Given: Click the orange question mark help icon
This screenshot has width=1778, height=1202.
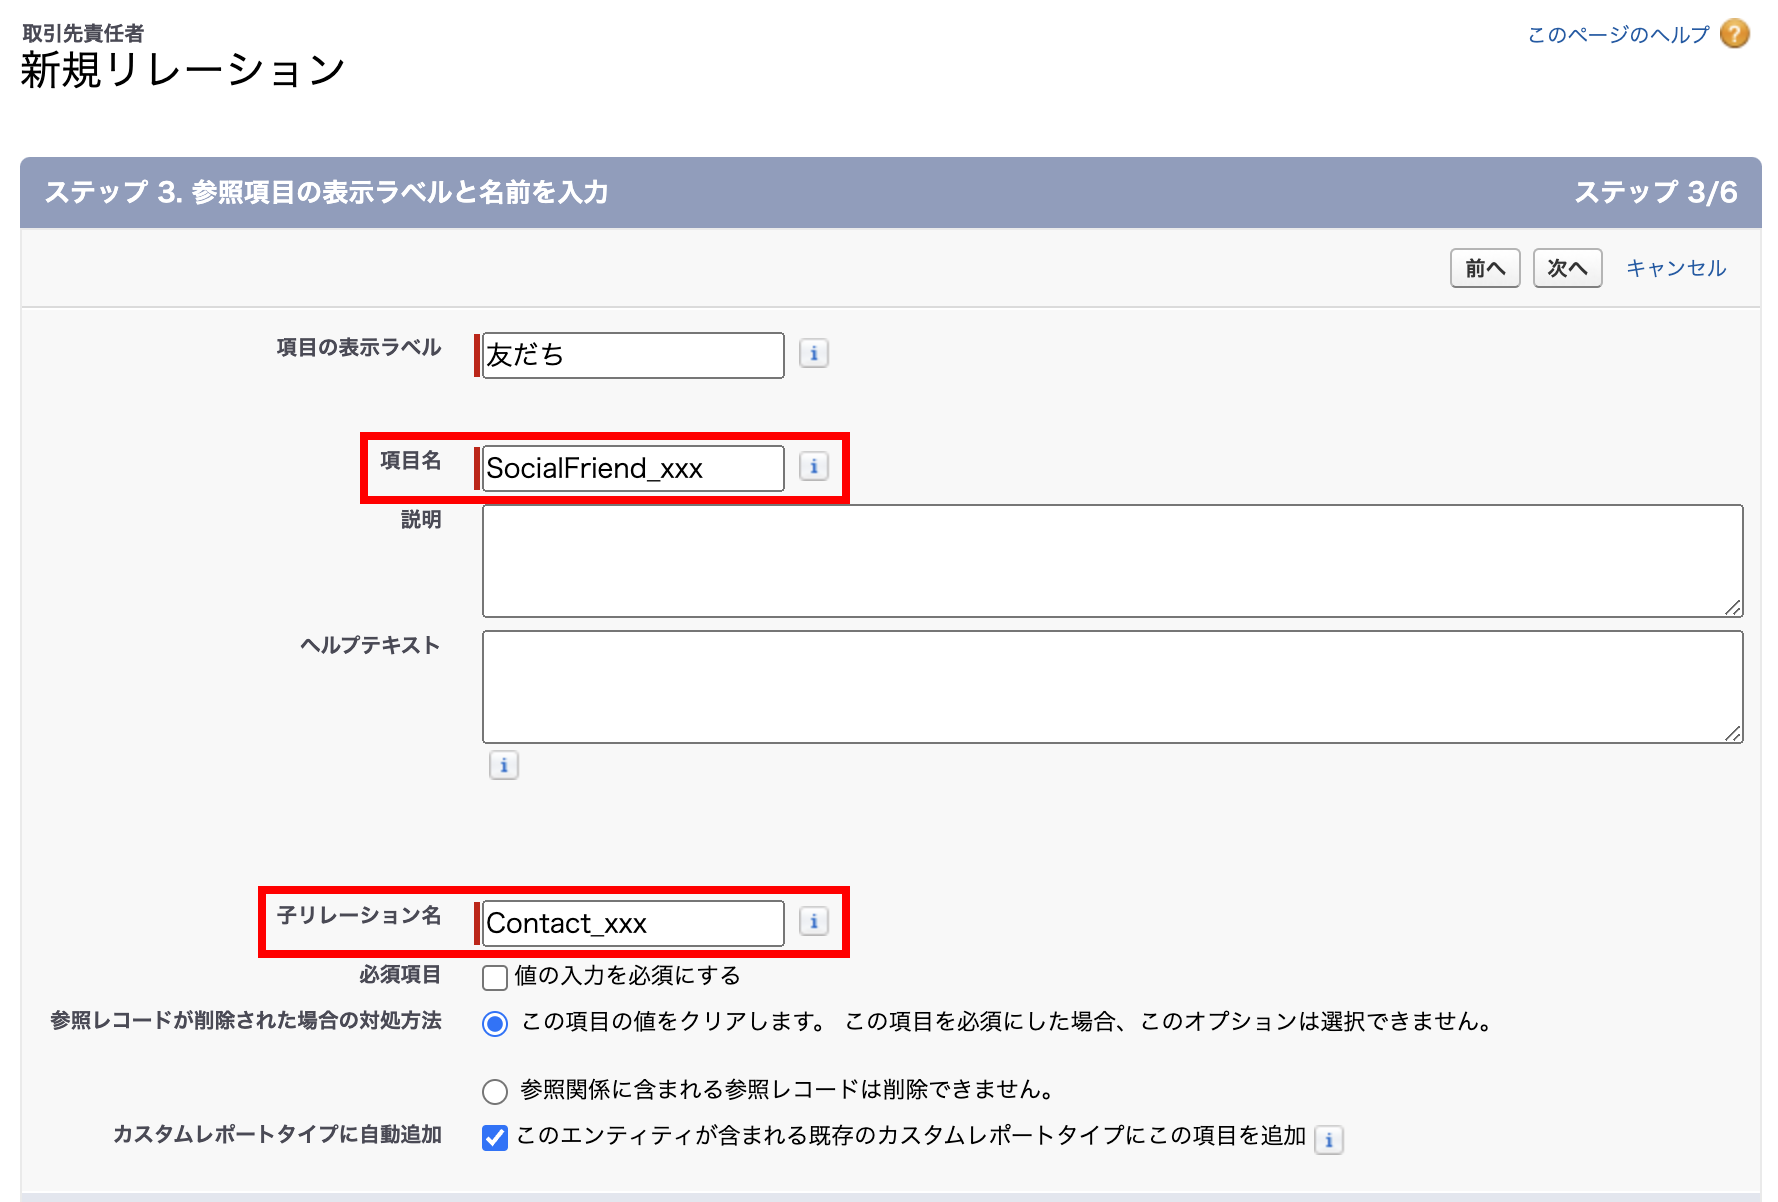Looking at the screenshot, I should (1734, 34).
